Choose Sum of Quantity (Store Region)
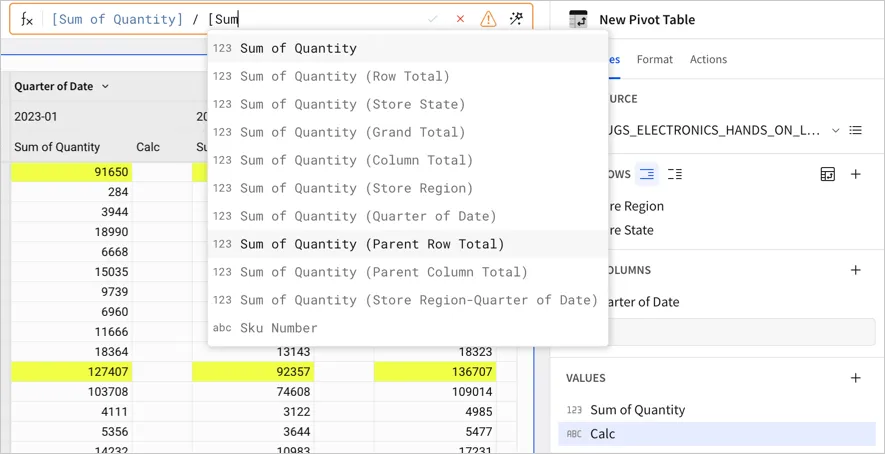The image size is (885, 454). click(408, 188)
